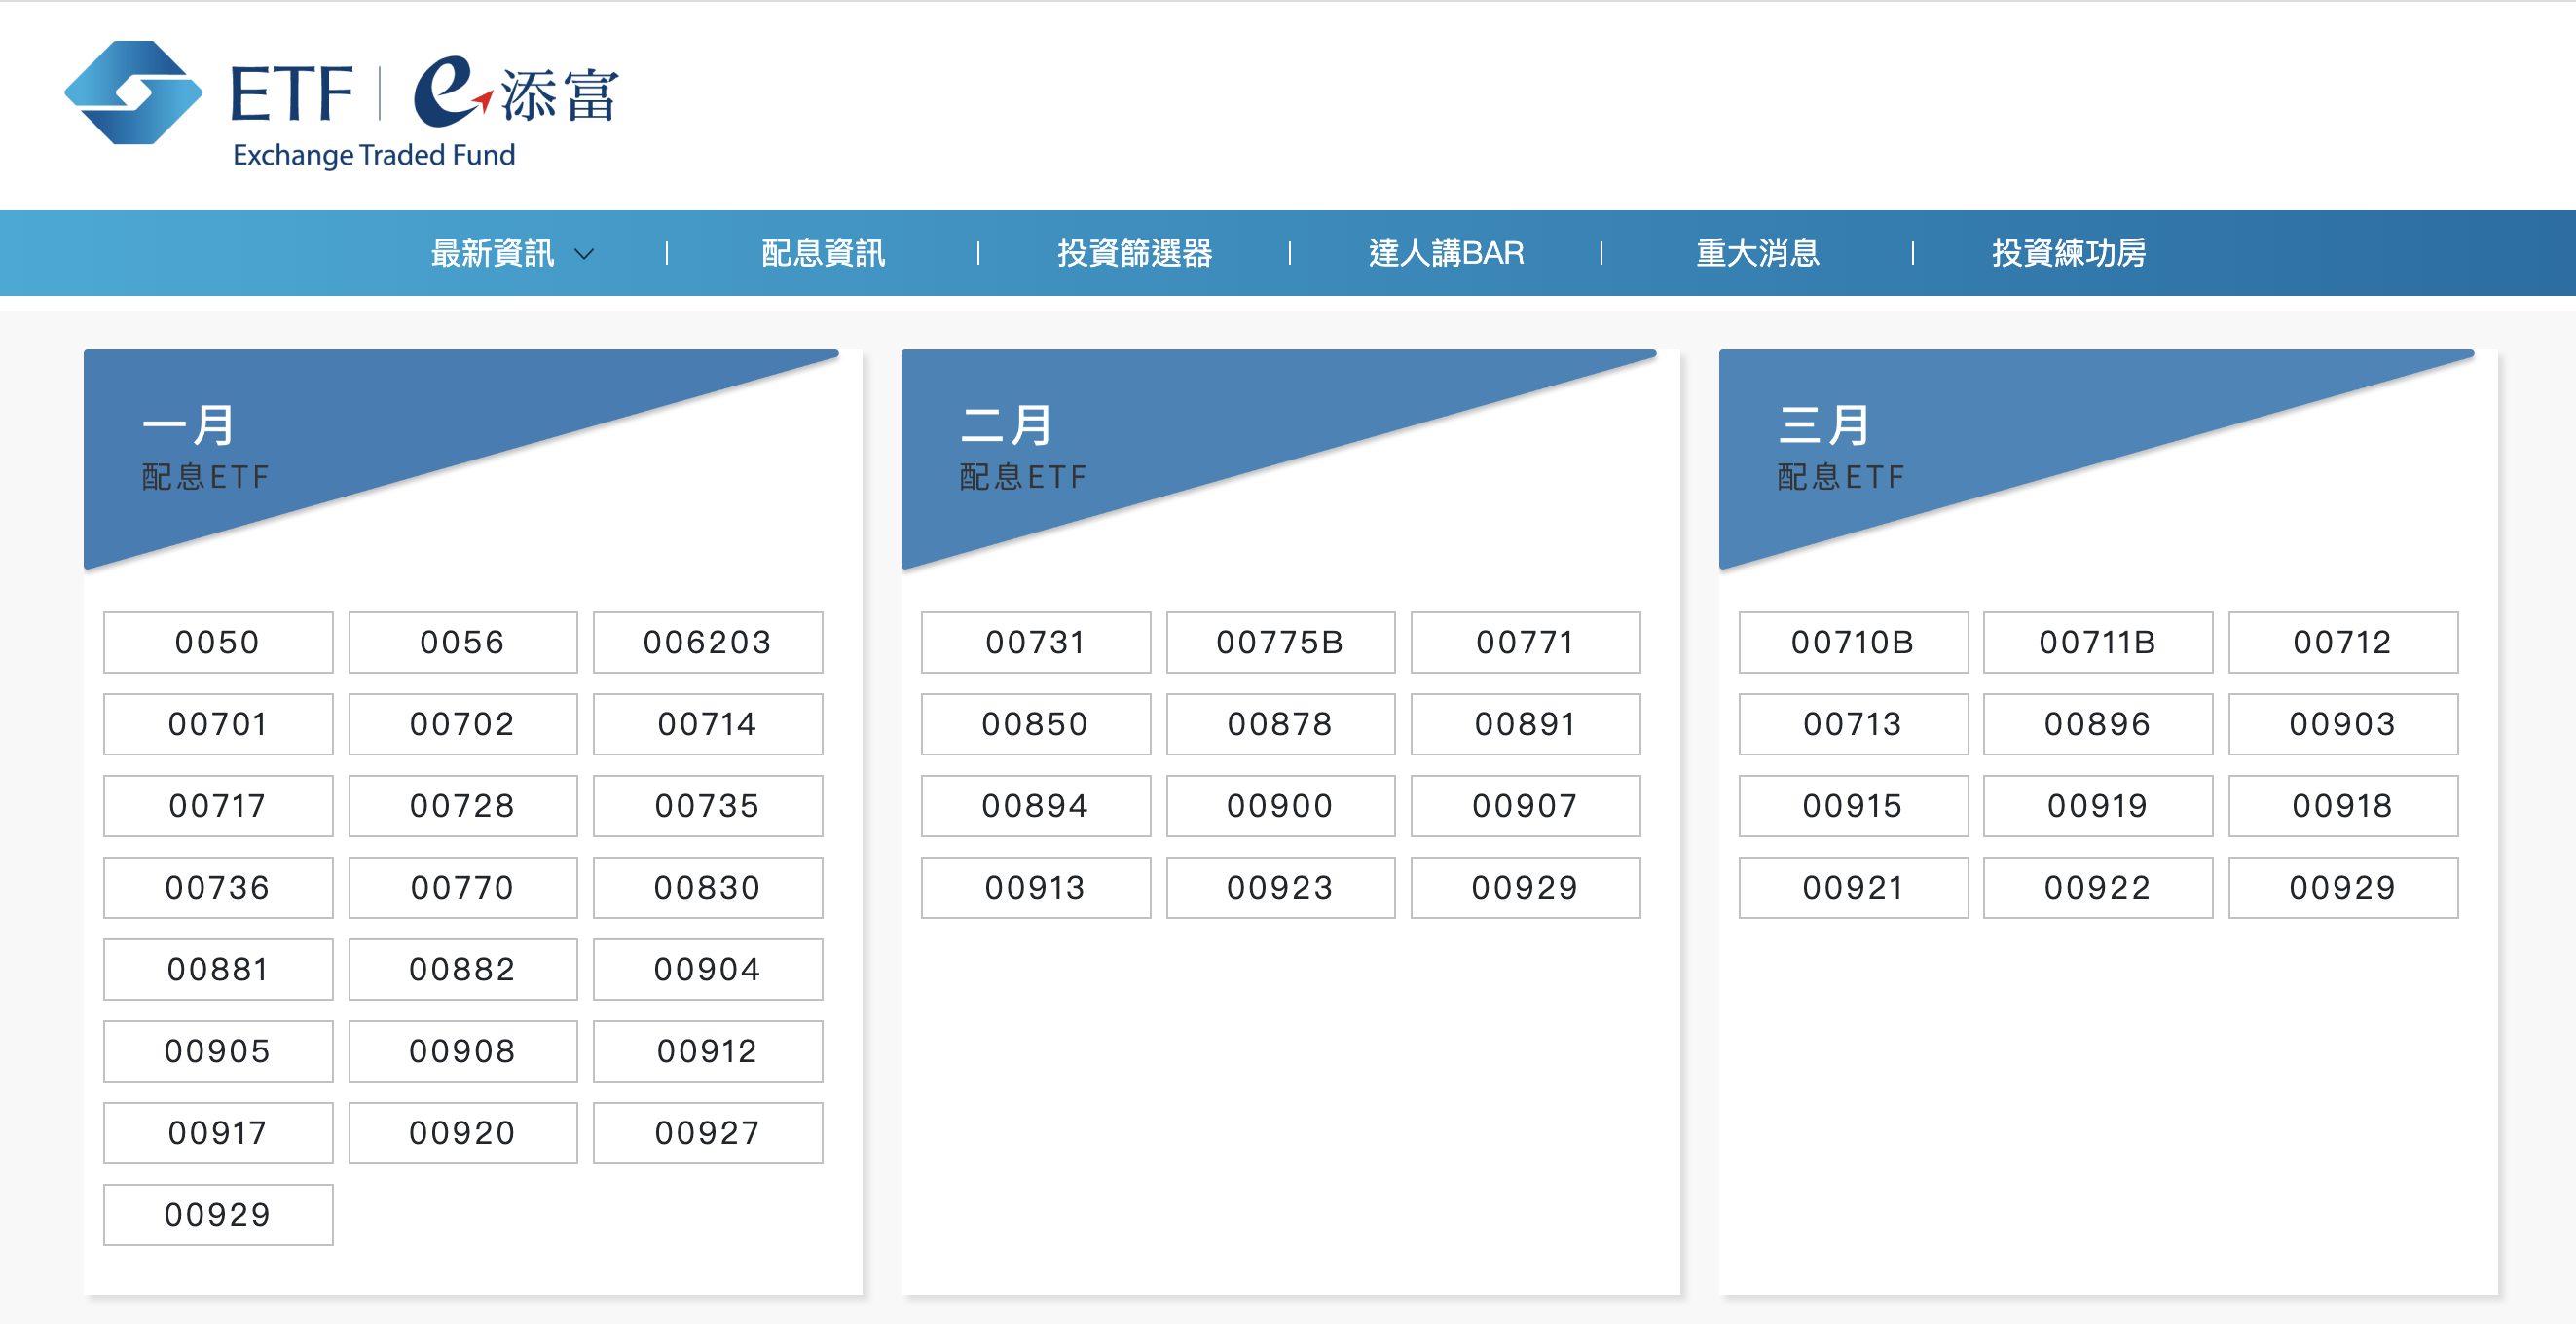Choose ETF 00912

point(708,1052)
